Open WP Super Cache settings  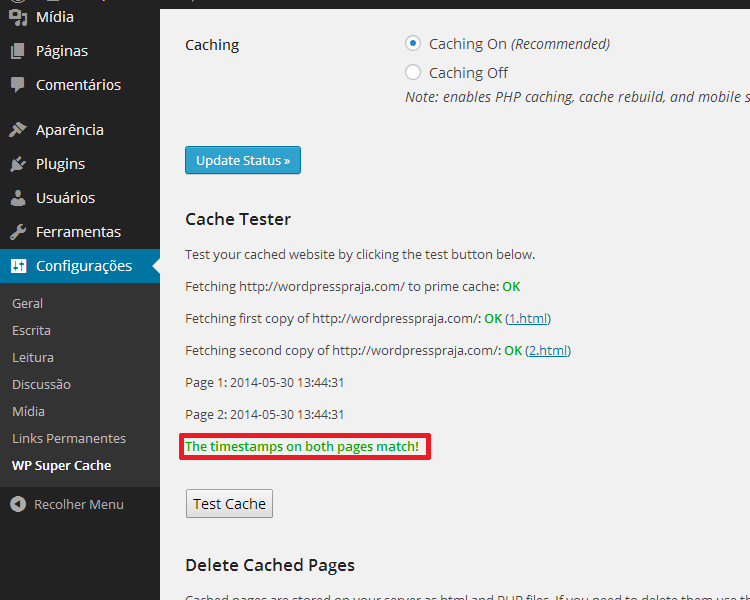click(x=62, y=465)
